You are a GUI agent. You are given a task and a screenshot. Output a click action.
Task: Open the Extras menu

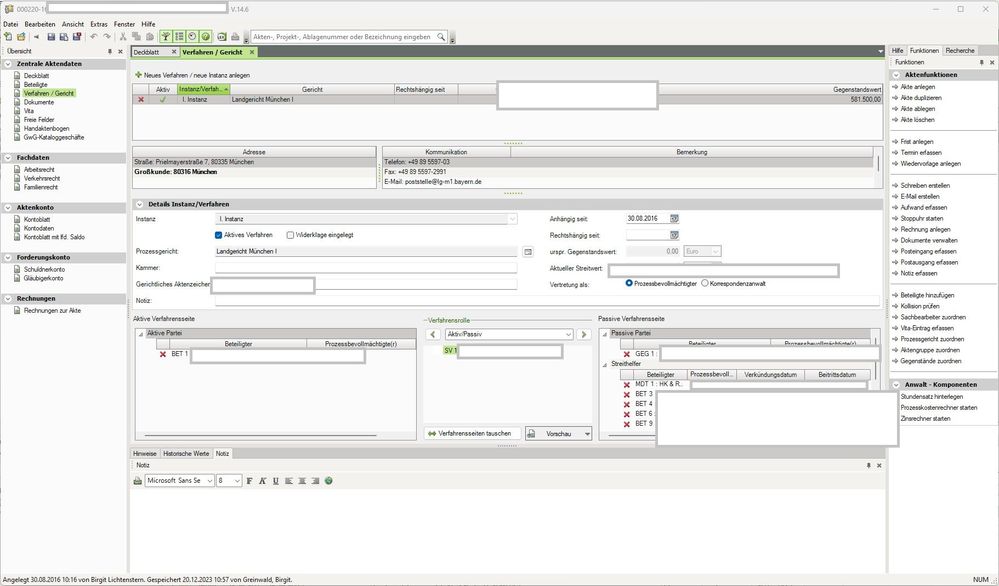pyautogui.click(x=99, y=23)
